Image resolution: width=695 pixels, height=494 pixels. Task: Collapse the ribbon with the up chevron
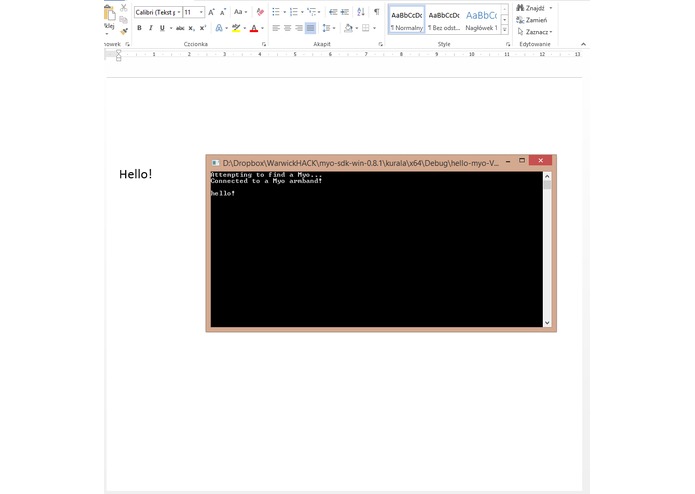pos(583,44)
